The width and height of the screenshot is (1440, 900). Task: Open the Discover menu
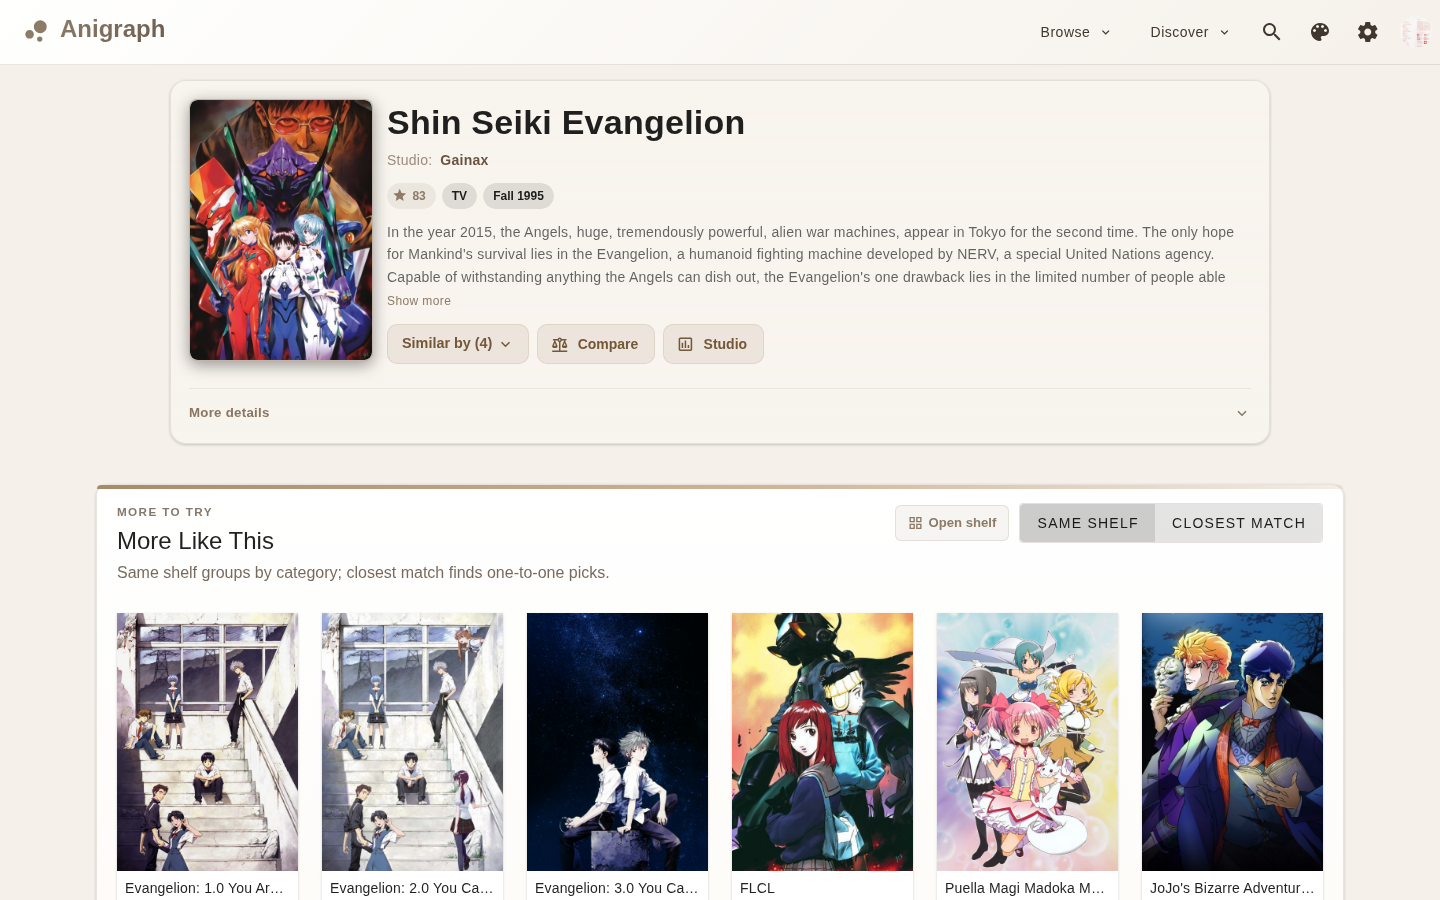[1190, 32]
